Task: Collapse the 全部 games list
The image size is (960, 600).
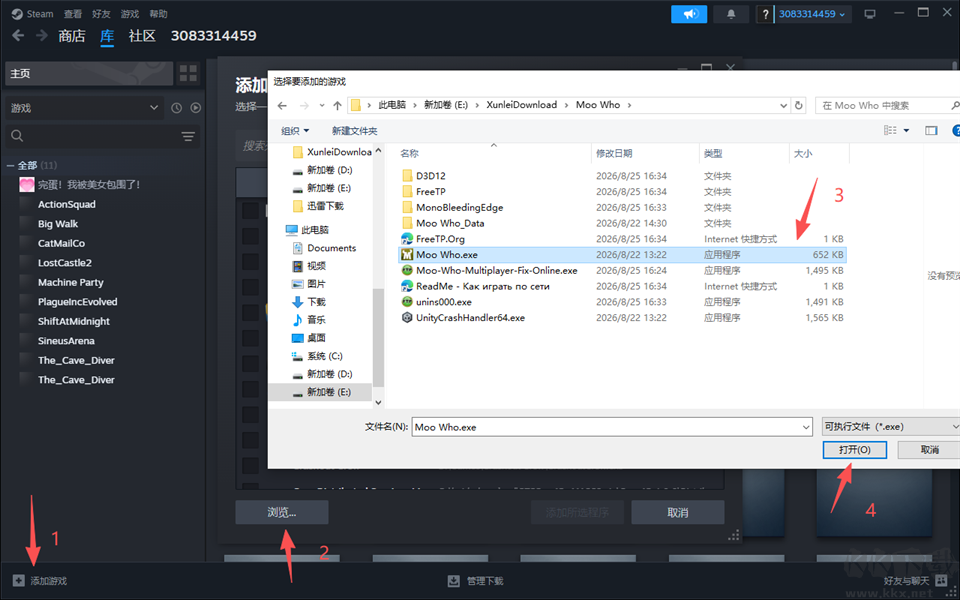Action: [x=10, y=165]
